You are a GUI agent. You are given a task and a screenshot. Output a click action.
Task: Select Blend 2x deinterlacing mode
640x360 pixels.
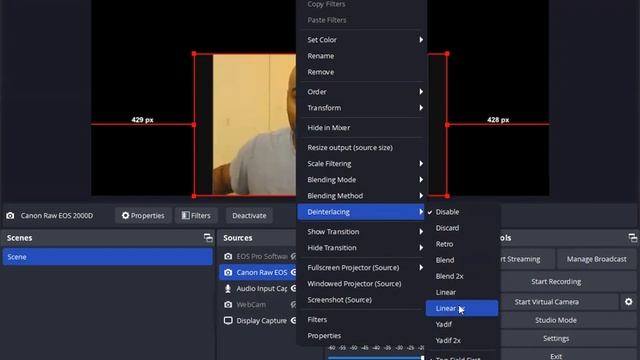click(462, 276)
